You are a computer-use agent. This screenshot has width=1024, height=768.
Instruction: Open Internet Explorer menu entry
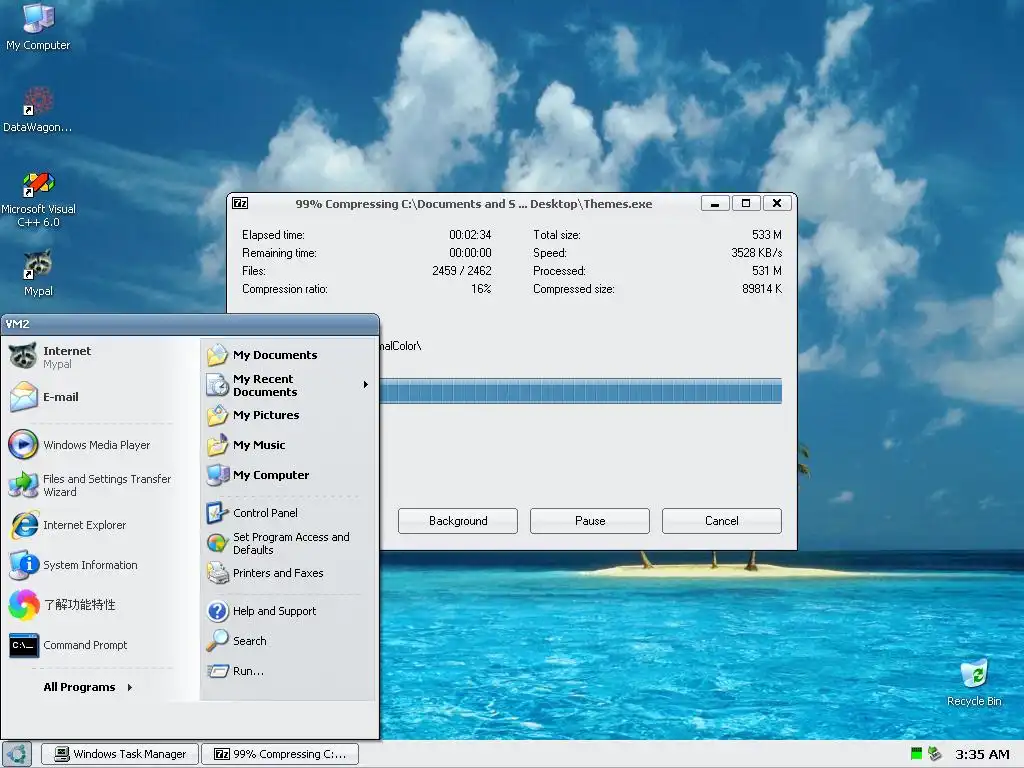91,525
